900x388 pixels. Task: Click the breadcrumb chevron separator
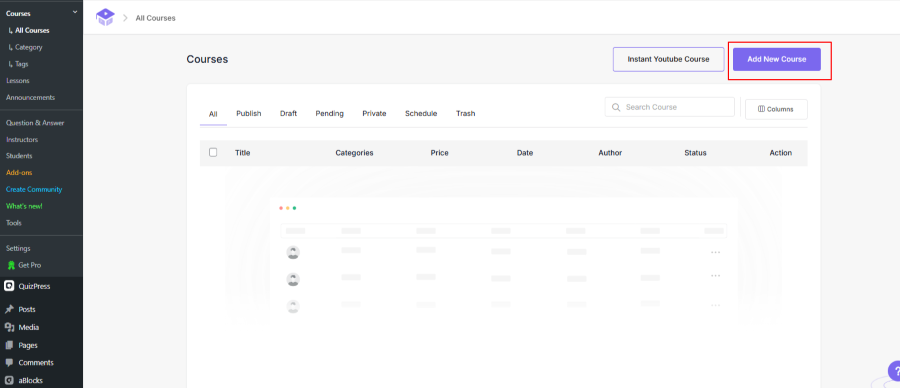point(125,18)
